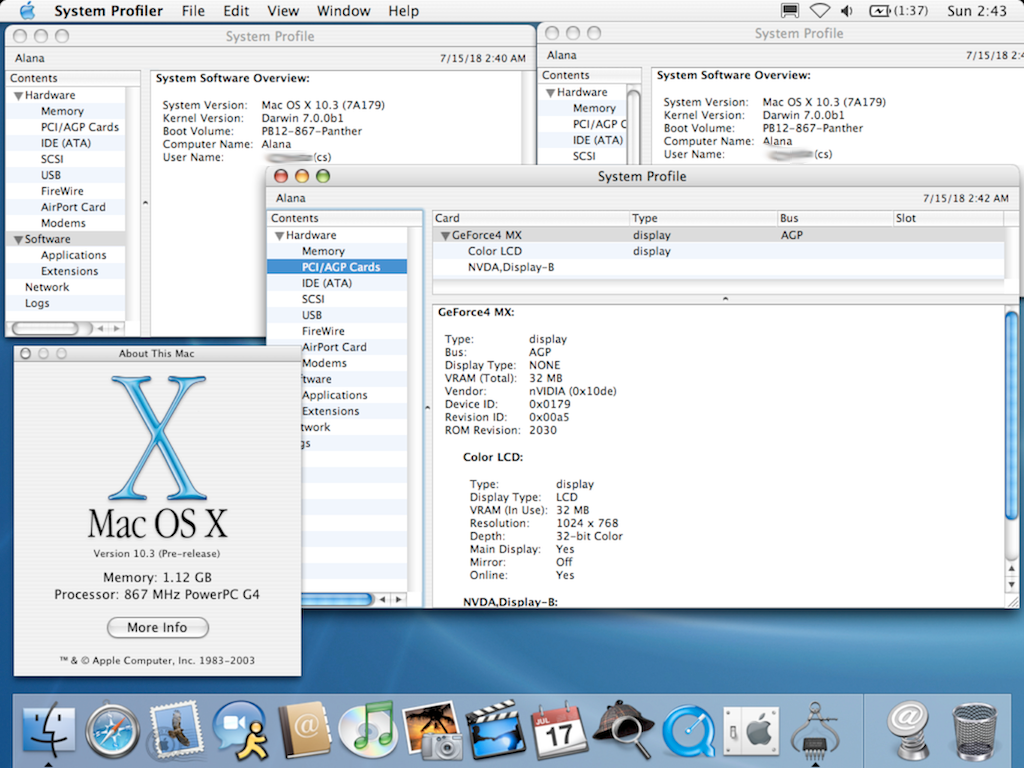Viewport: 1024px width, 768px height.
Task: Select IDE (ATA) in back right window
Action: pyautogui.click(x=583, y=140)
